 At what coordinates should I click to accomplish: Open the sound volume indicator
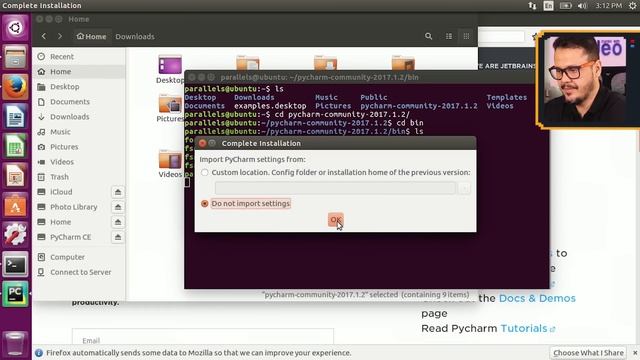click(x=582, y=6)
